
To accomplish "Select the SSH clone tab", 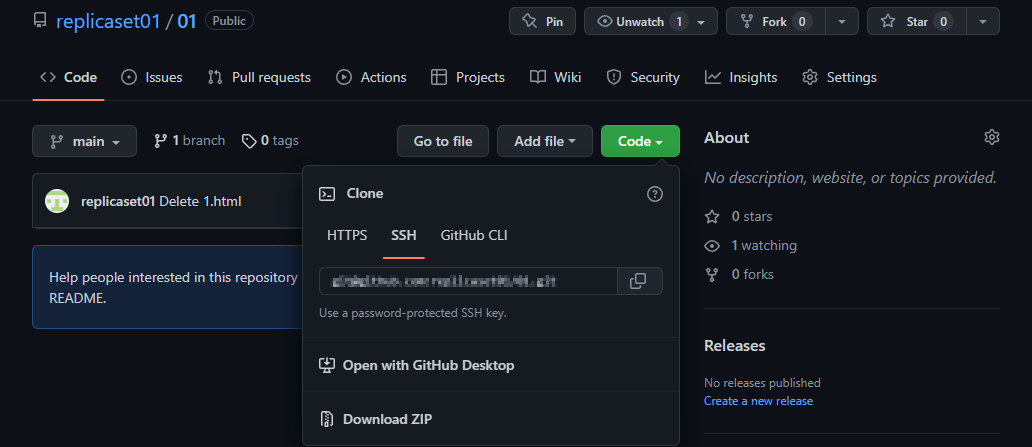I will click(x=403, y=235).
